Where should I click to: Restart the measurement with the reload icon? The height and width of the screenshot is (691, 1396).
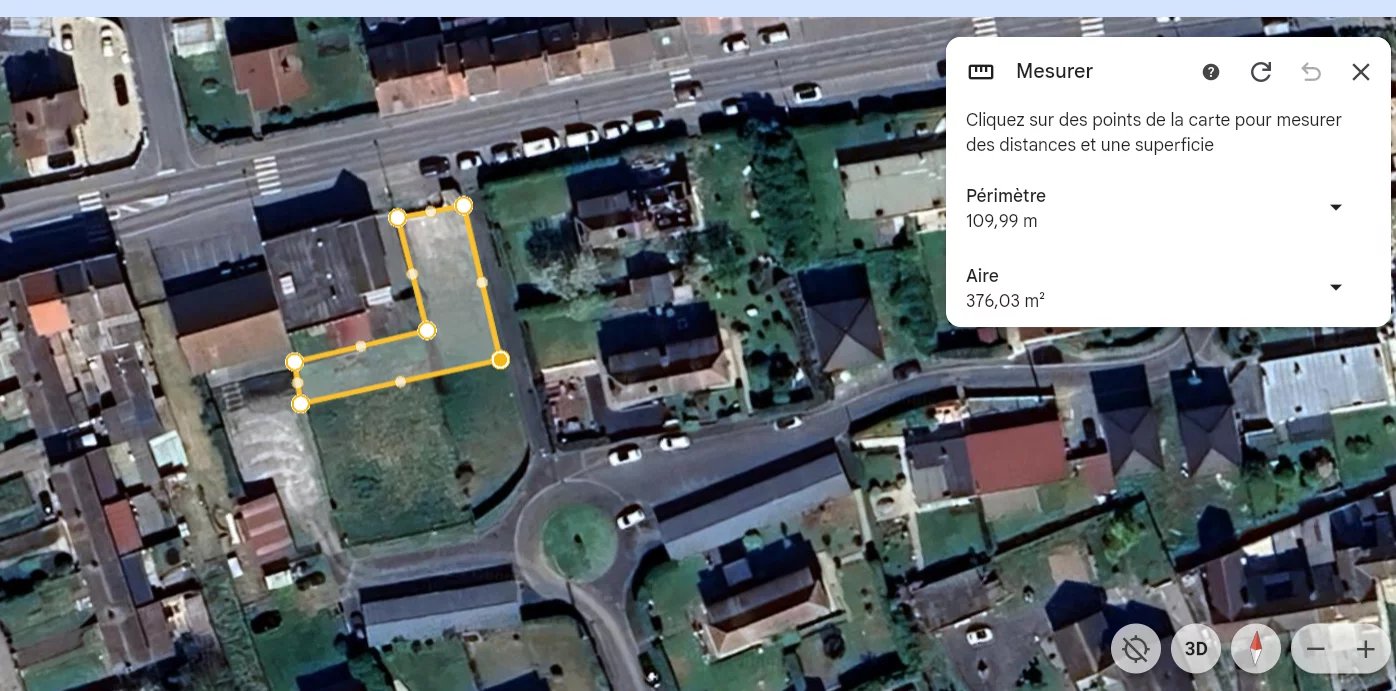coord(1261,72)
